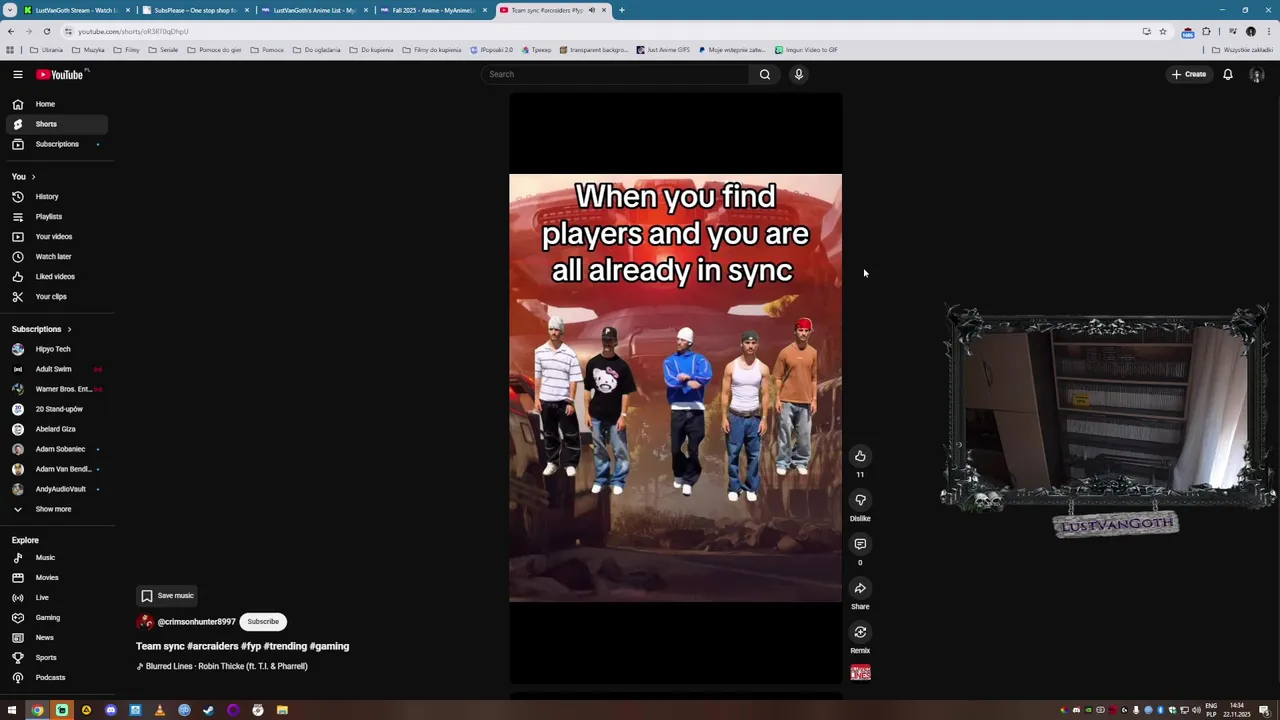Share this Short

click(860, 588)
